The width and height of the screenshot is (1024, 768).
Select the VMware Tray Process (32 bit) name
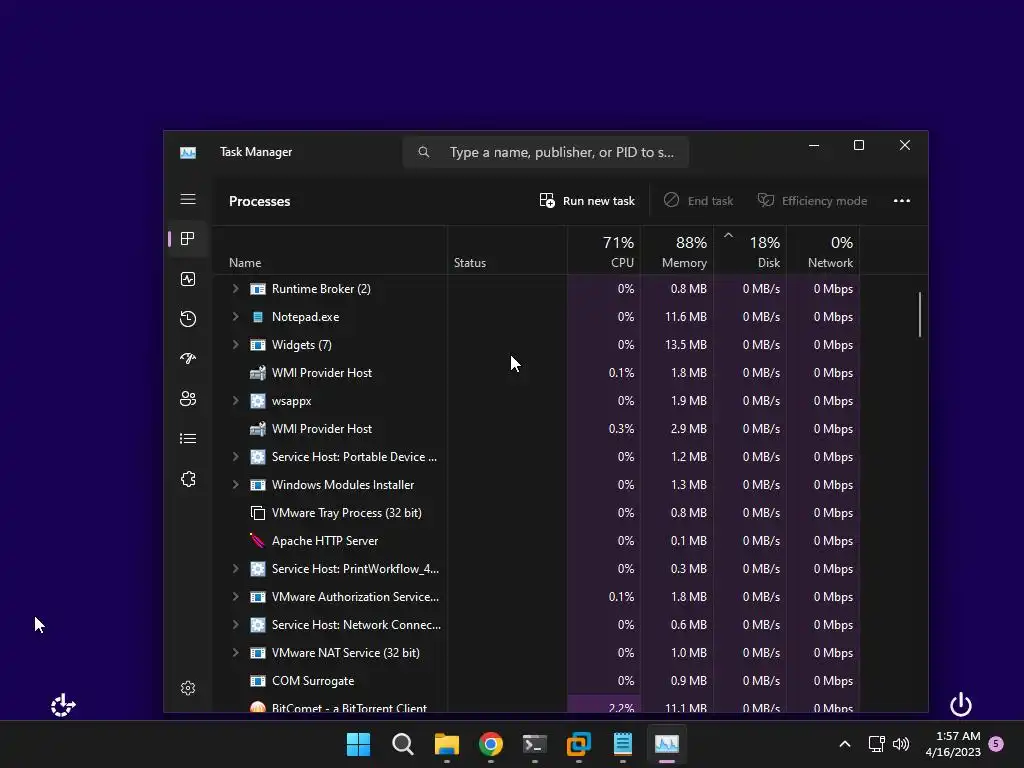click(x=346, y=513)
